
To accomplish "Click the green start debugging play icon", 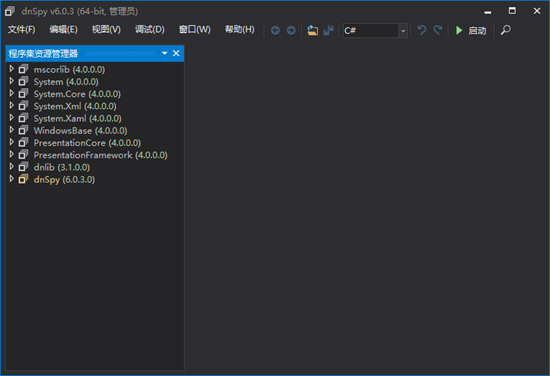I will 459,30.
